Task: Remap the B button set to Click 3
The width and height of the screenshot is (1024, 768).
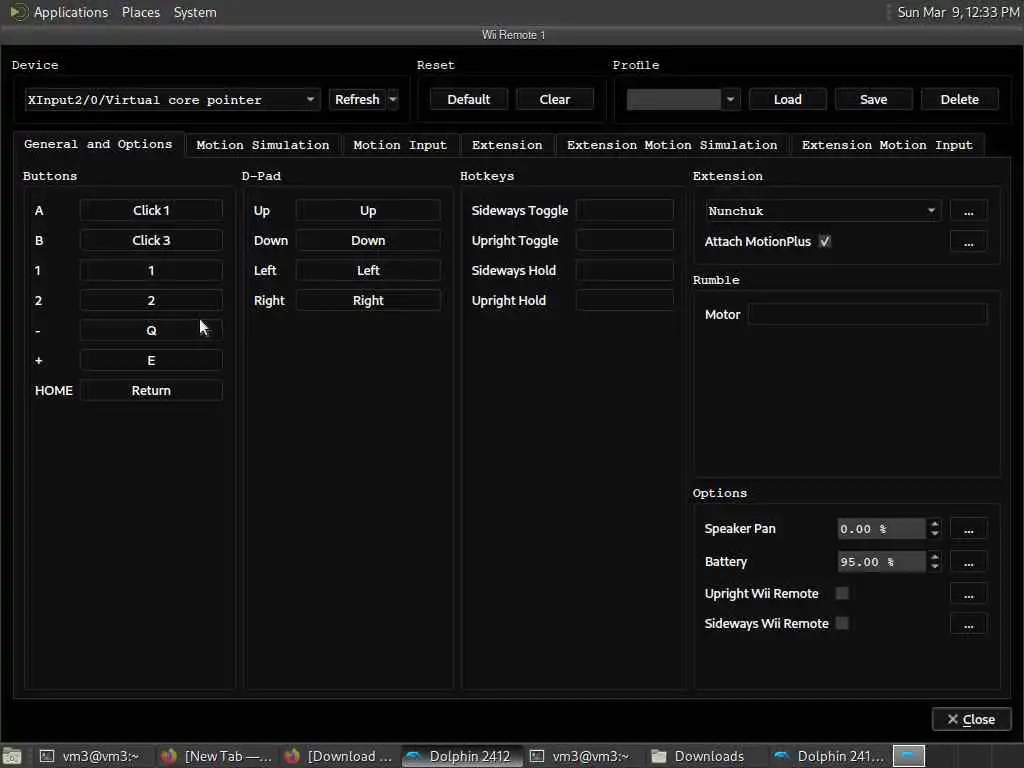Action: 151,240
